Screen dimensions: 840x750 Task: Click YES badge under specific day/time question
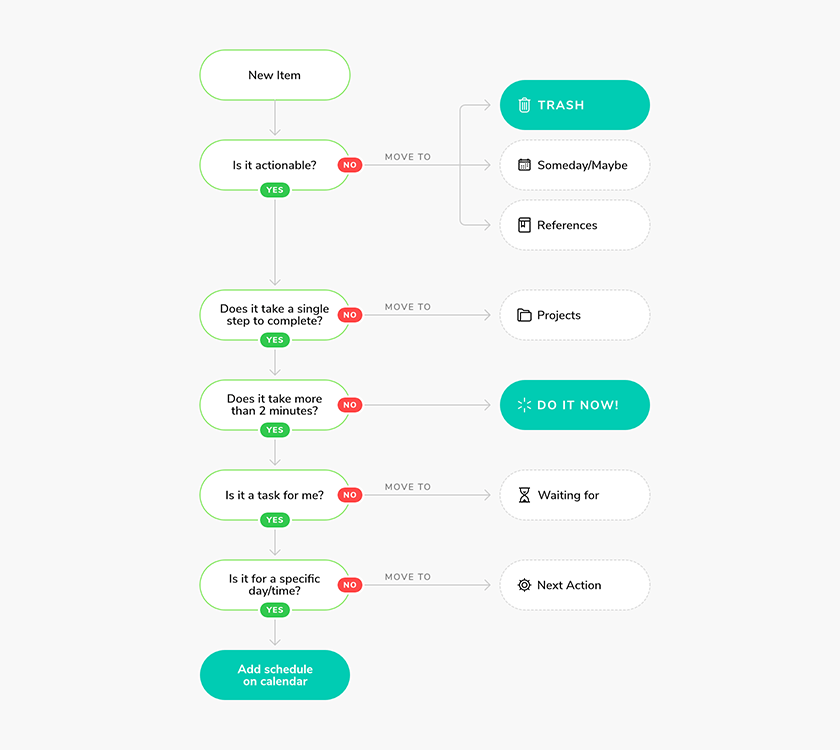275,610
